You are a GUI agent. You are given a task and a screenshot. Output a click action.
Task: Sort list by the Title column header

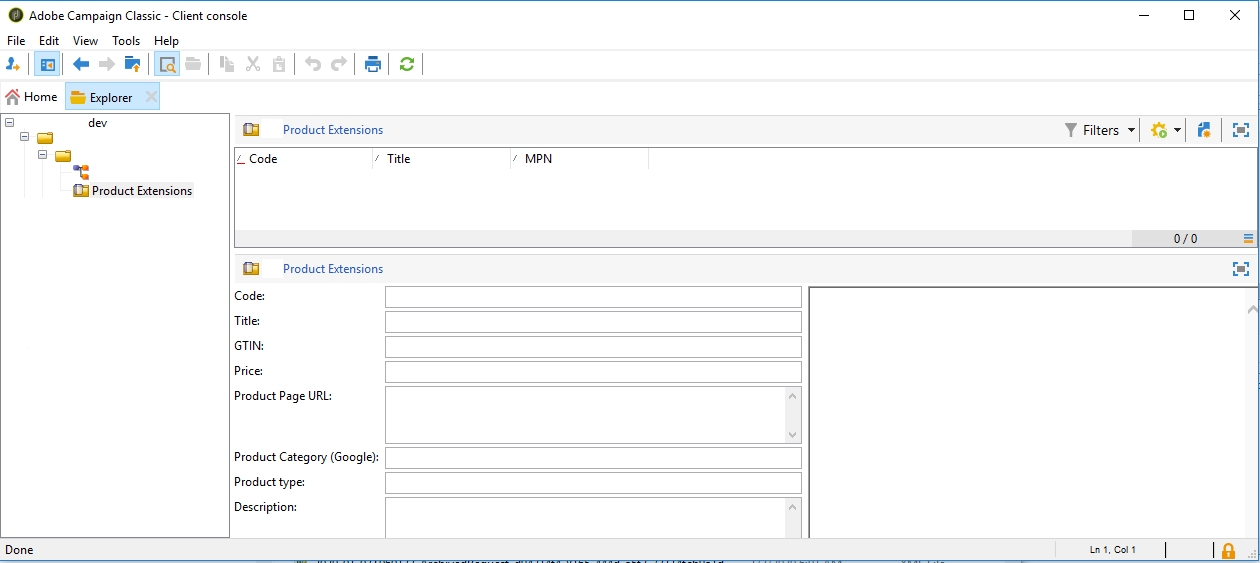point(398,159)
